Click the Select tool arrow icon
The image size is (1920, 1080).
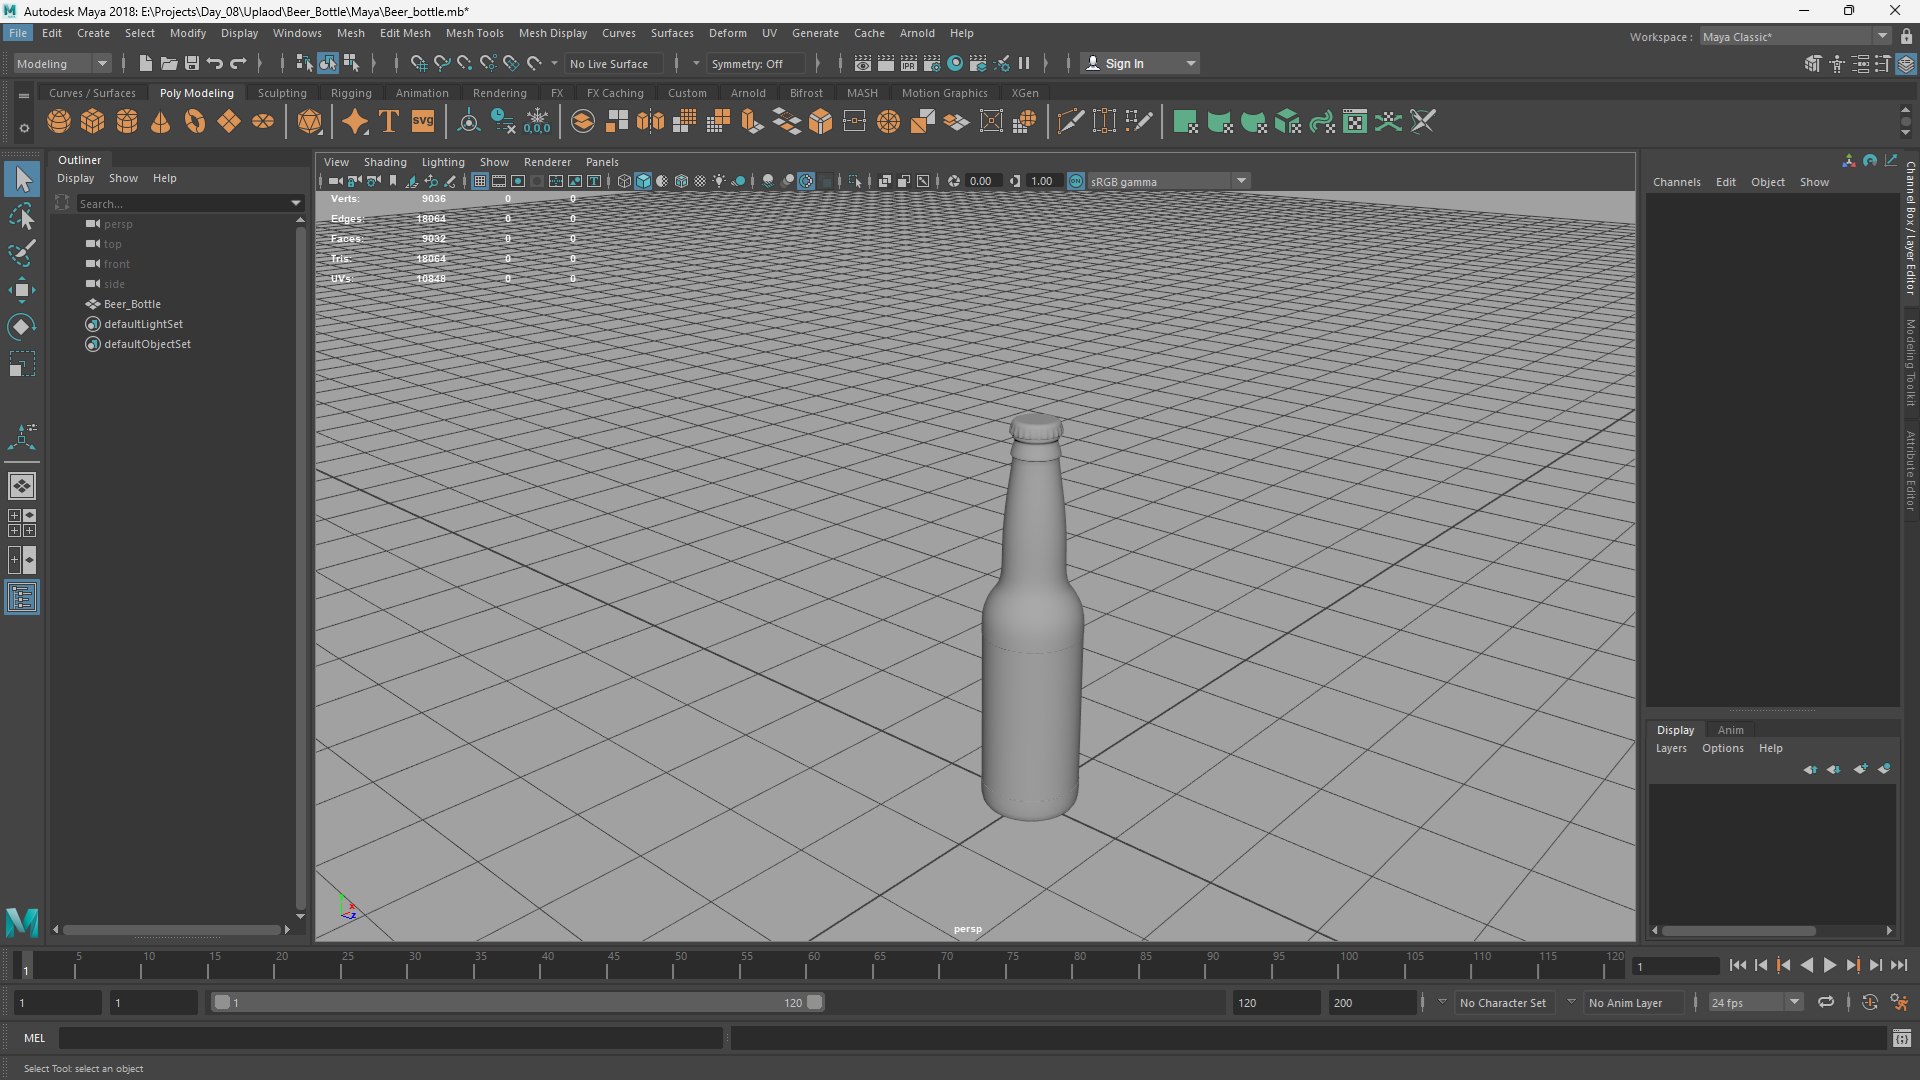click(22, 180)
